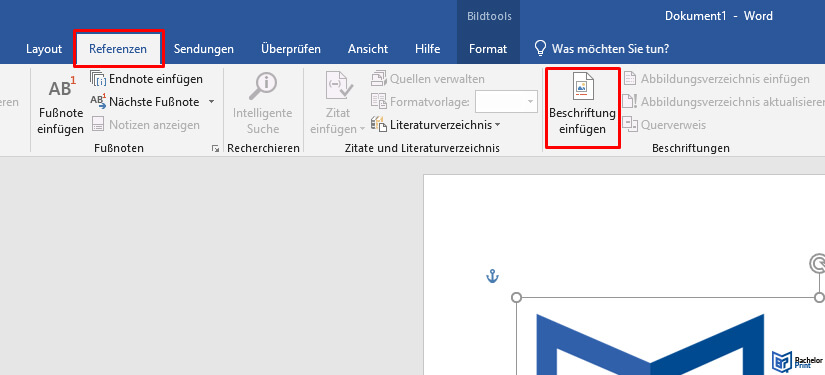Expand the Nächste Fußnote dropdown arrow
Image resolution: width=825 pixels, height=375 pixels.
[x=212, y=102]
